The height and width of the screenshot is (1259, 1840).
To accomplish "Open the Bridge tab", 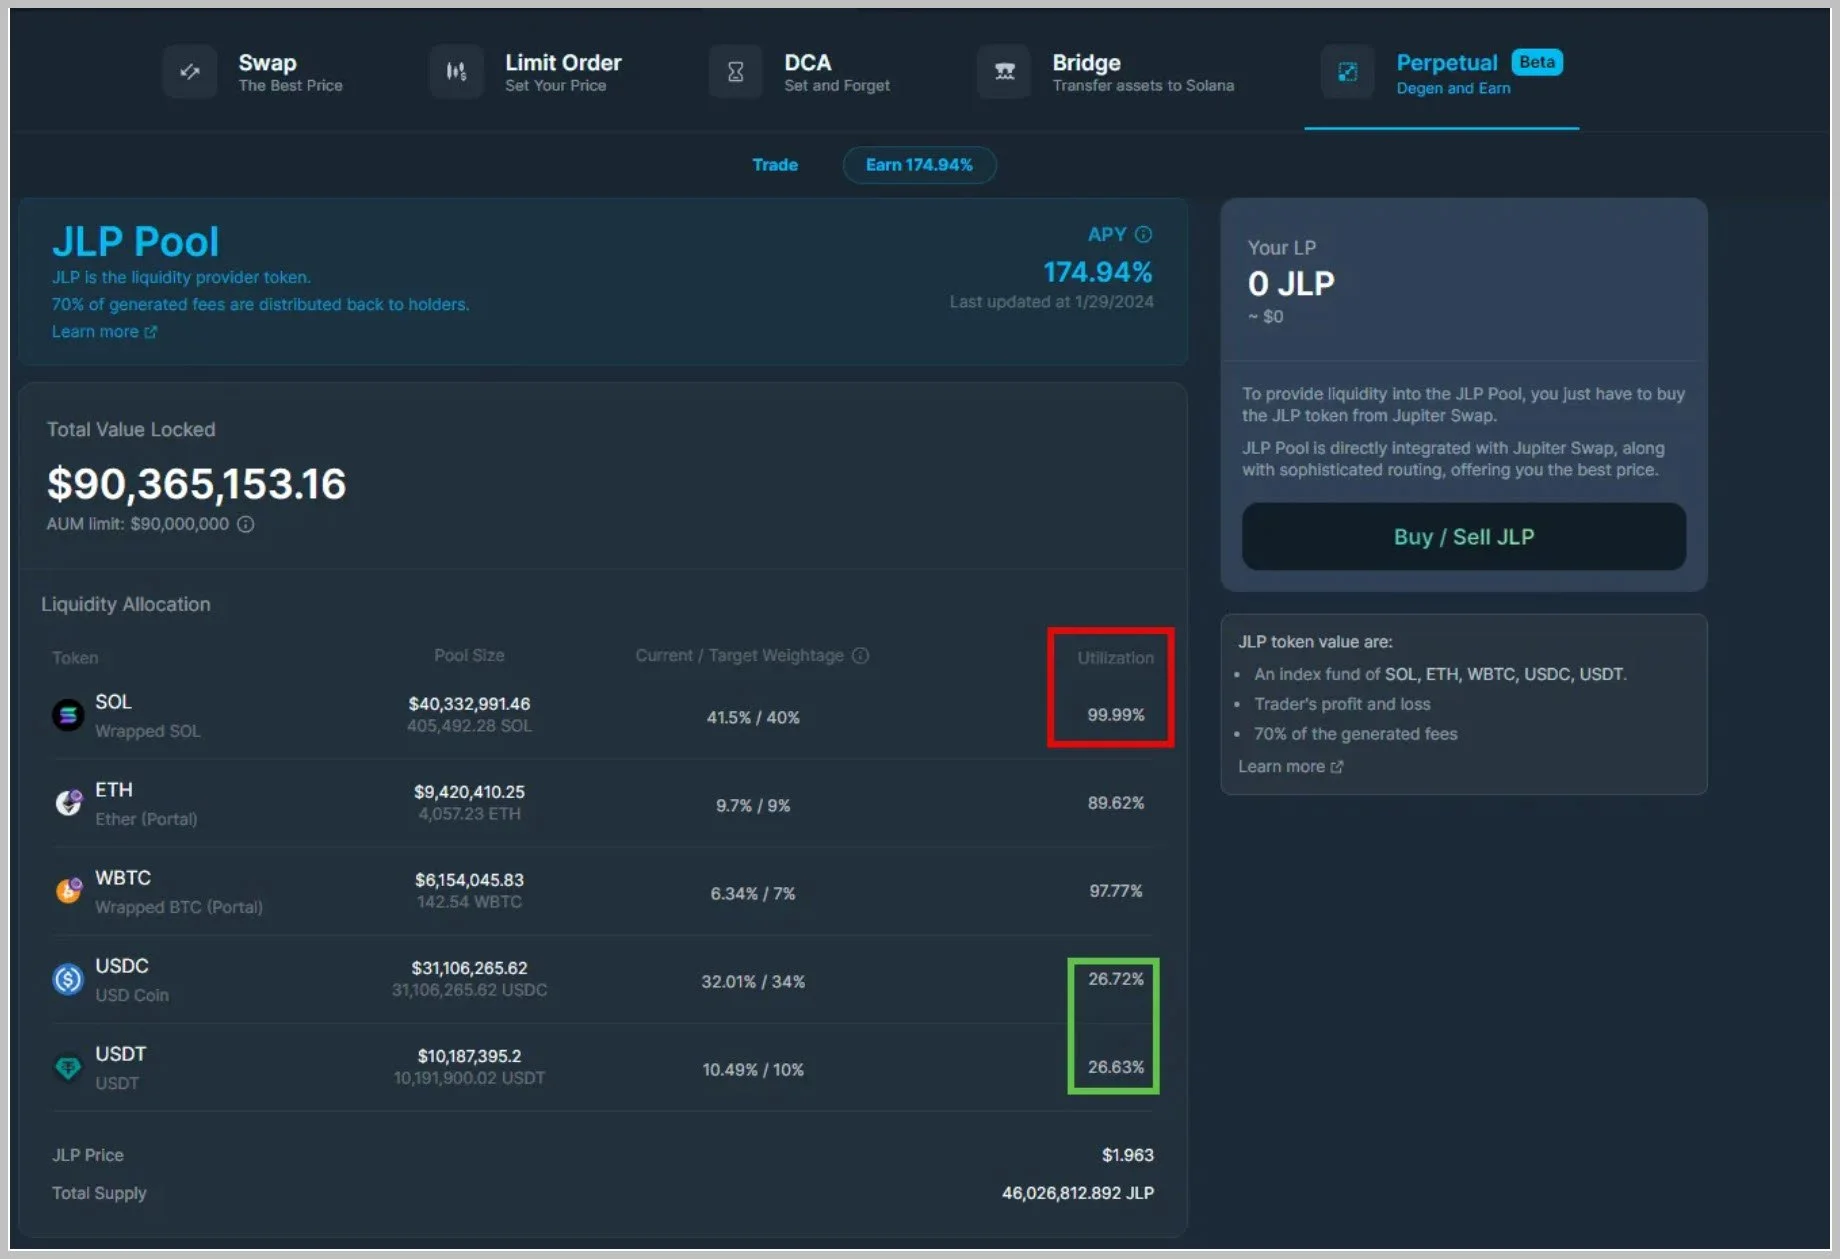I will (1106, 73).
